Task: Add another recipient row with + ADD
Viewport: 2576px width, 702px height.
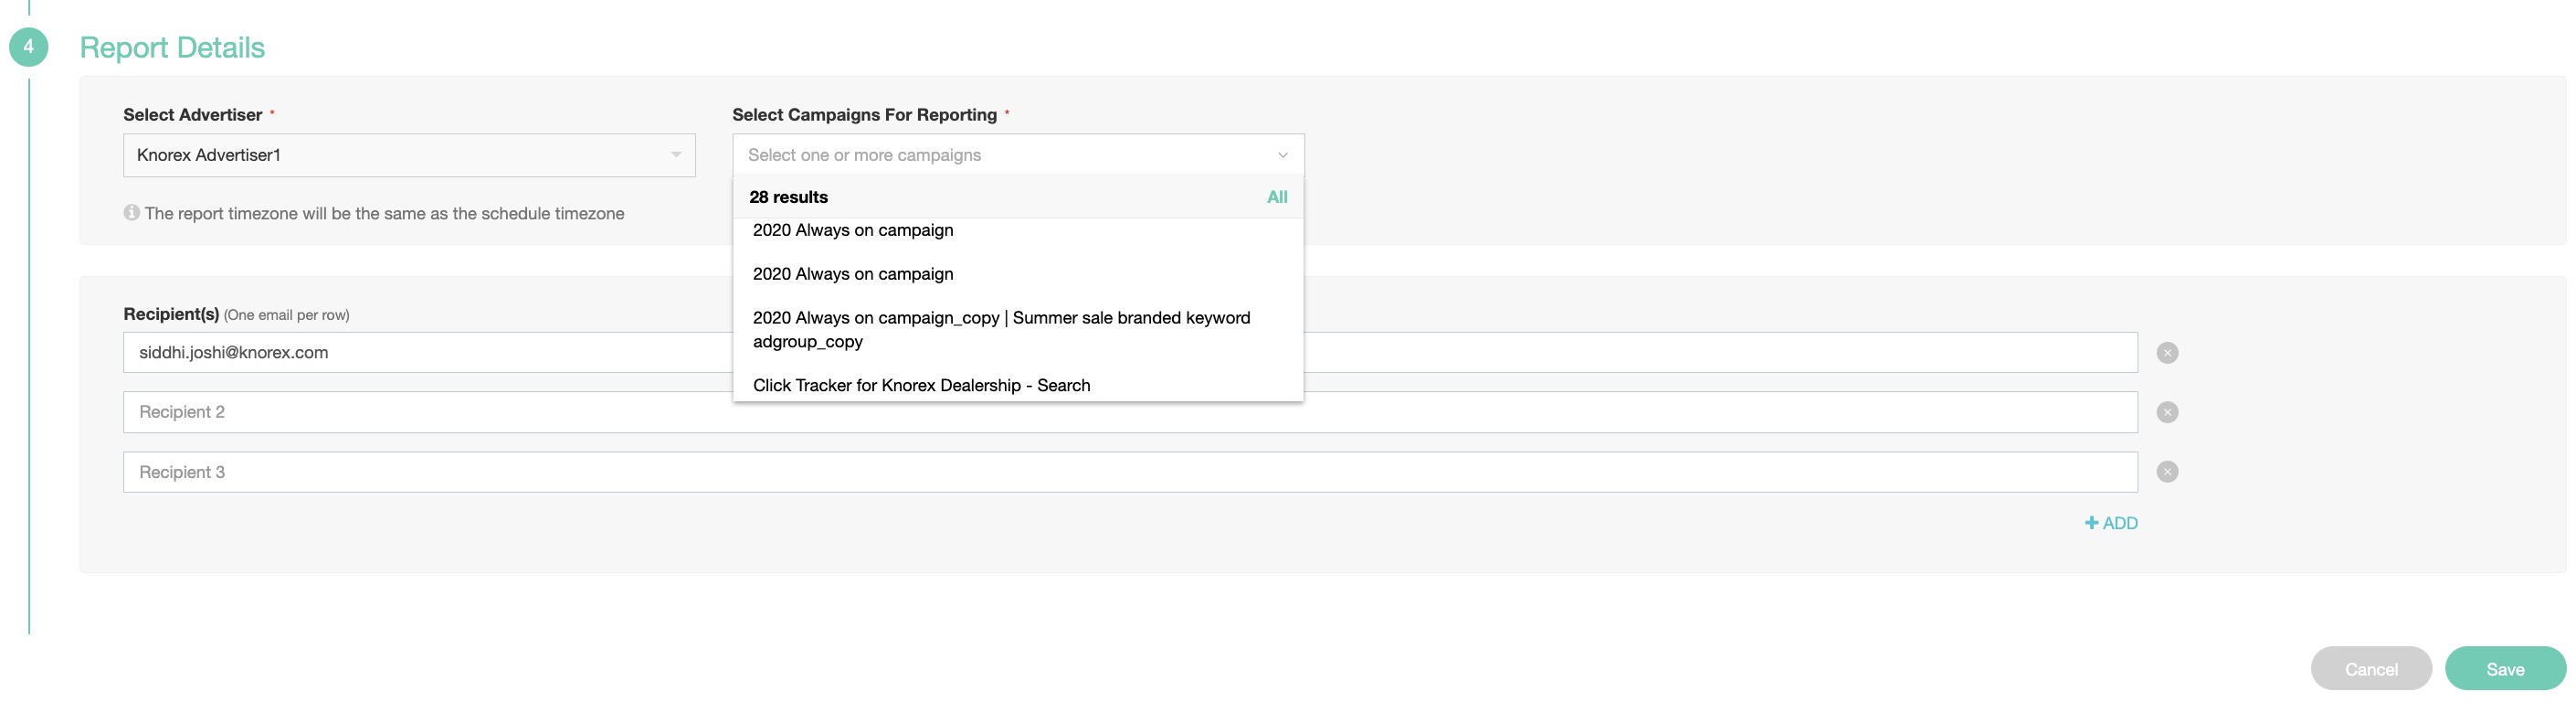Action: click(x=2110, y=523)
